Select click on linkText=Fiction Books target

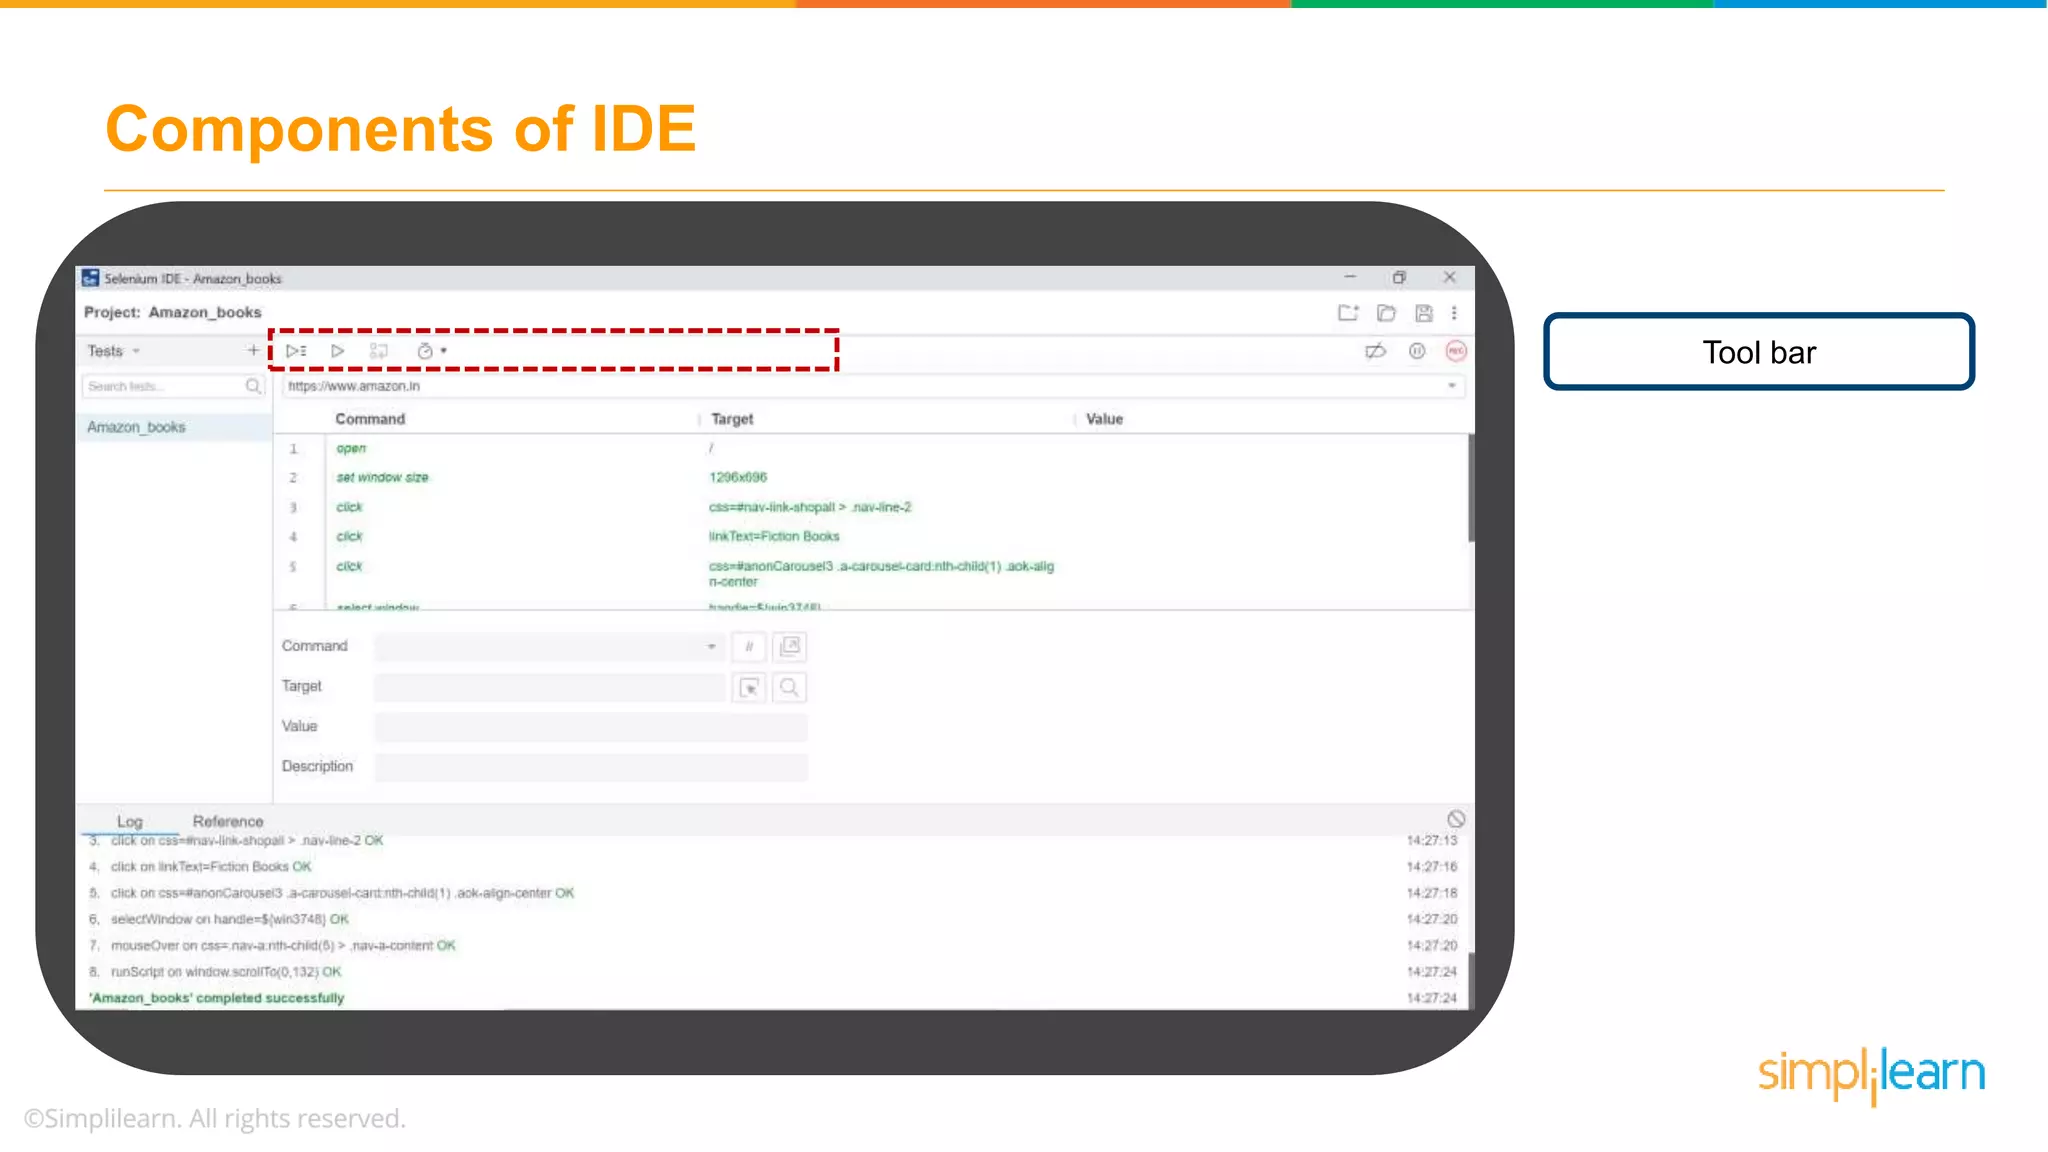point(774,536)
